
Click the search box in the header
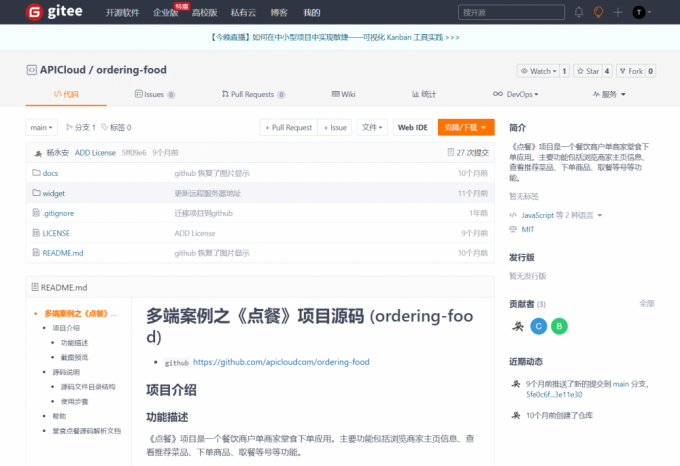point(510,12)
